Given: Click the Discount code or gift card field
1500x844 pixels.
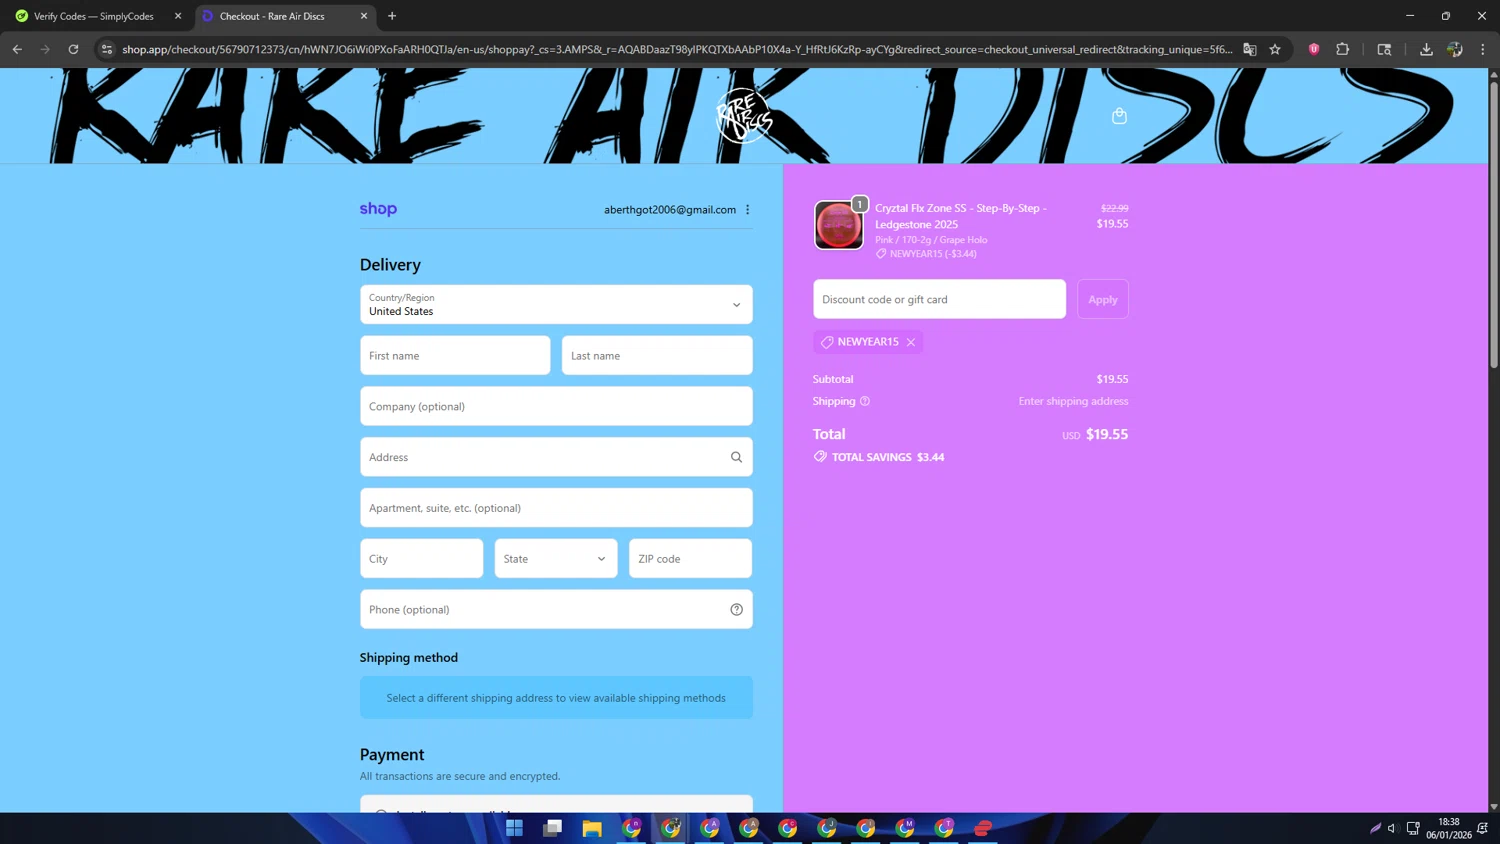Looking at the screenshot, I should pos(939,299).
